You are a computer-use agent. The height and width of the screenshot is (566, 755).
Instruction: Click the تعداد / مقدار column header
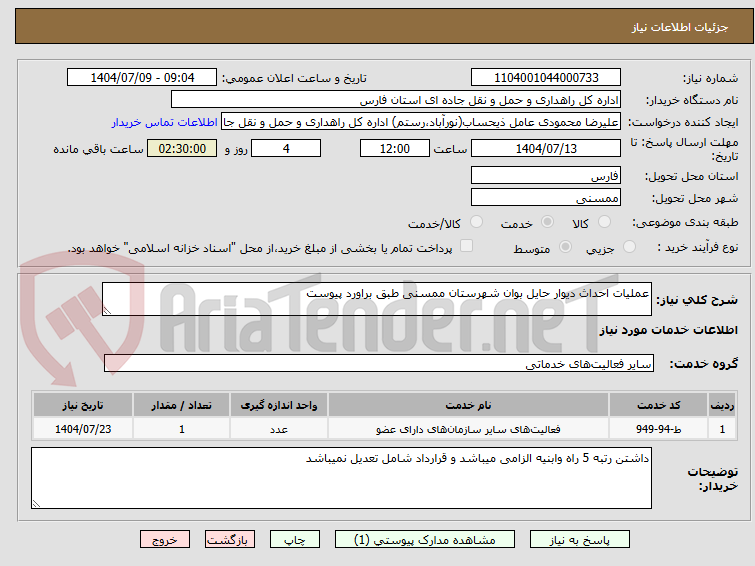coord(182,405)
